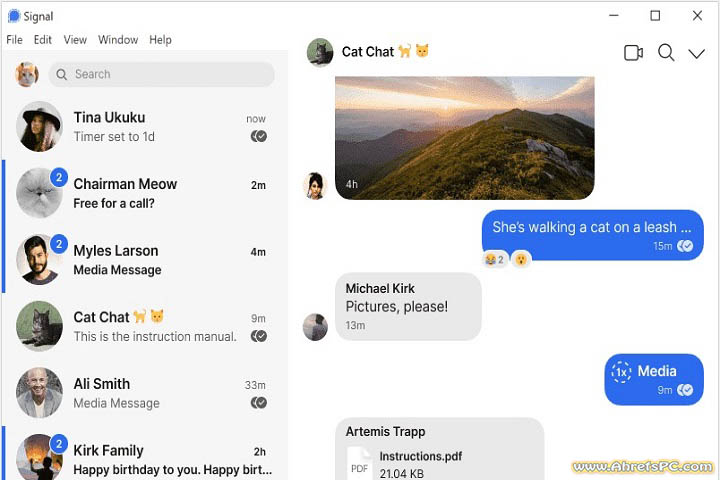
Task: Select the Myles Larson chat
Action: (145, 260)
